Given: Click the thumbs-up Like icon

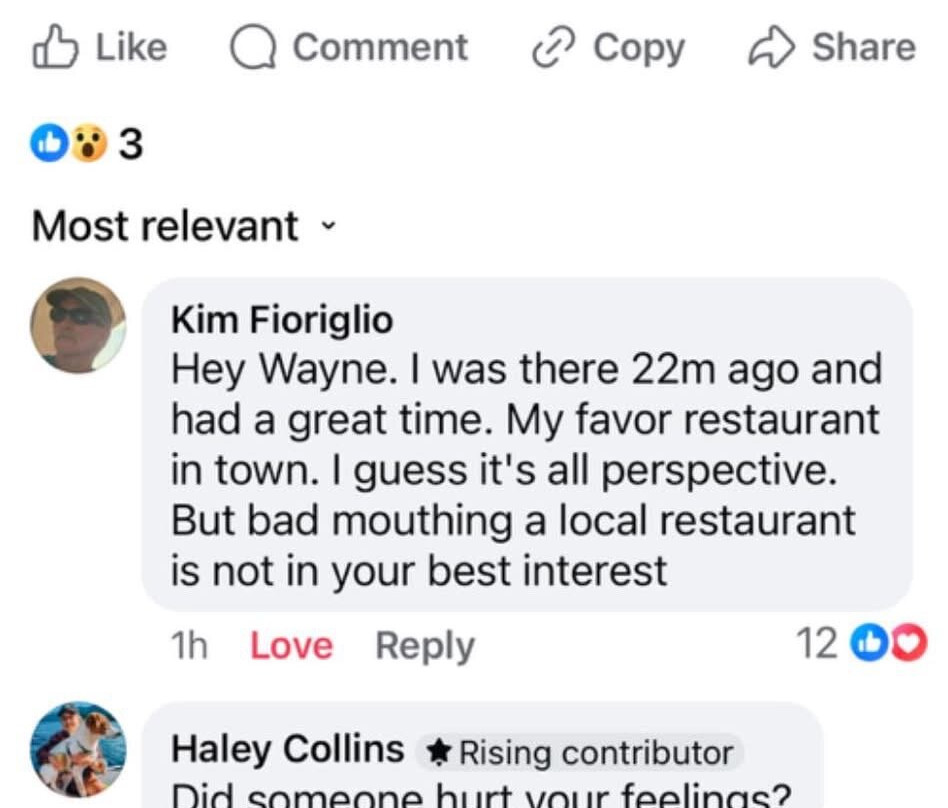Looking at the screenshot, I should (53, 47).
